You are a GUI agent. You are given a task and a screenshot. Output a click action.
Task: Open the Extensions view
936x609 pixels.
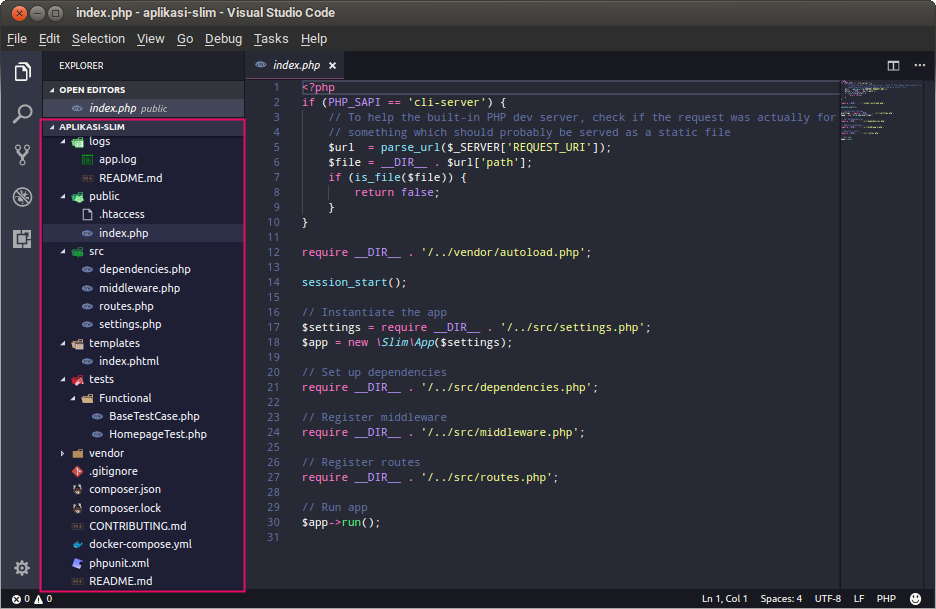pyautogui.click(x=22, y=238)
